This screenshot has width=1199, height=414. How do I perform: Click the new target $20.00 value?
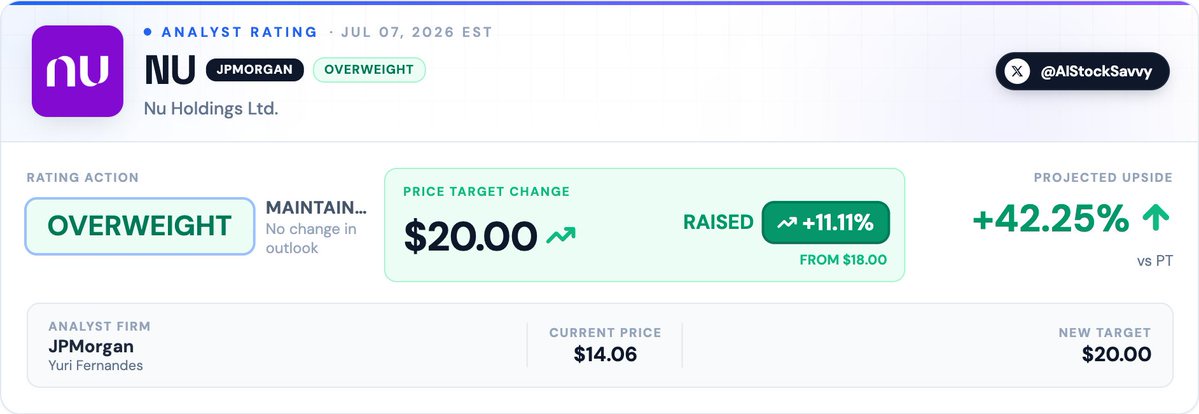tap(1116, 354)
